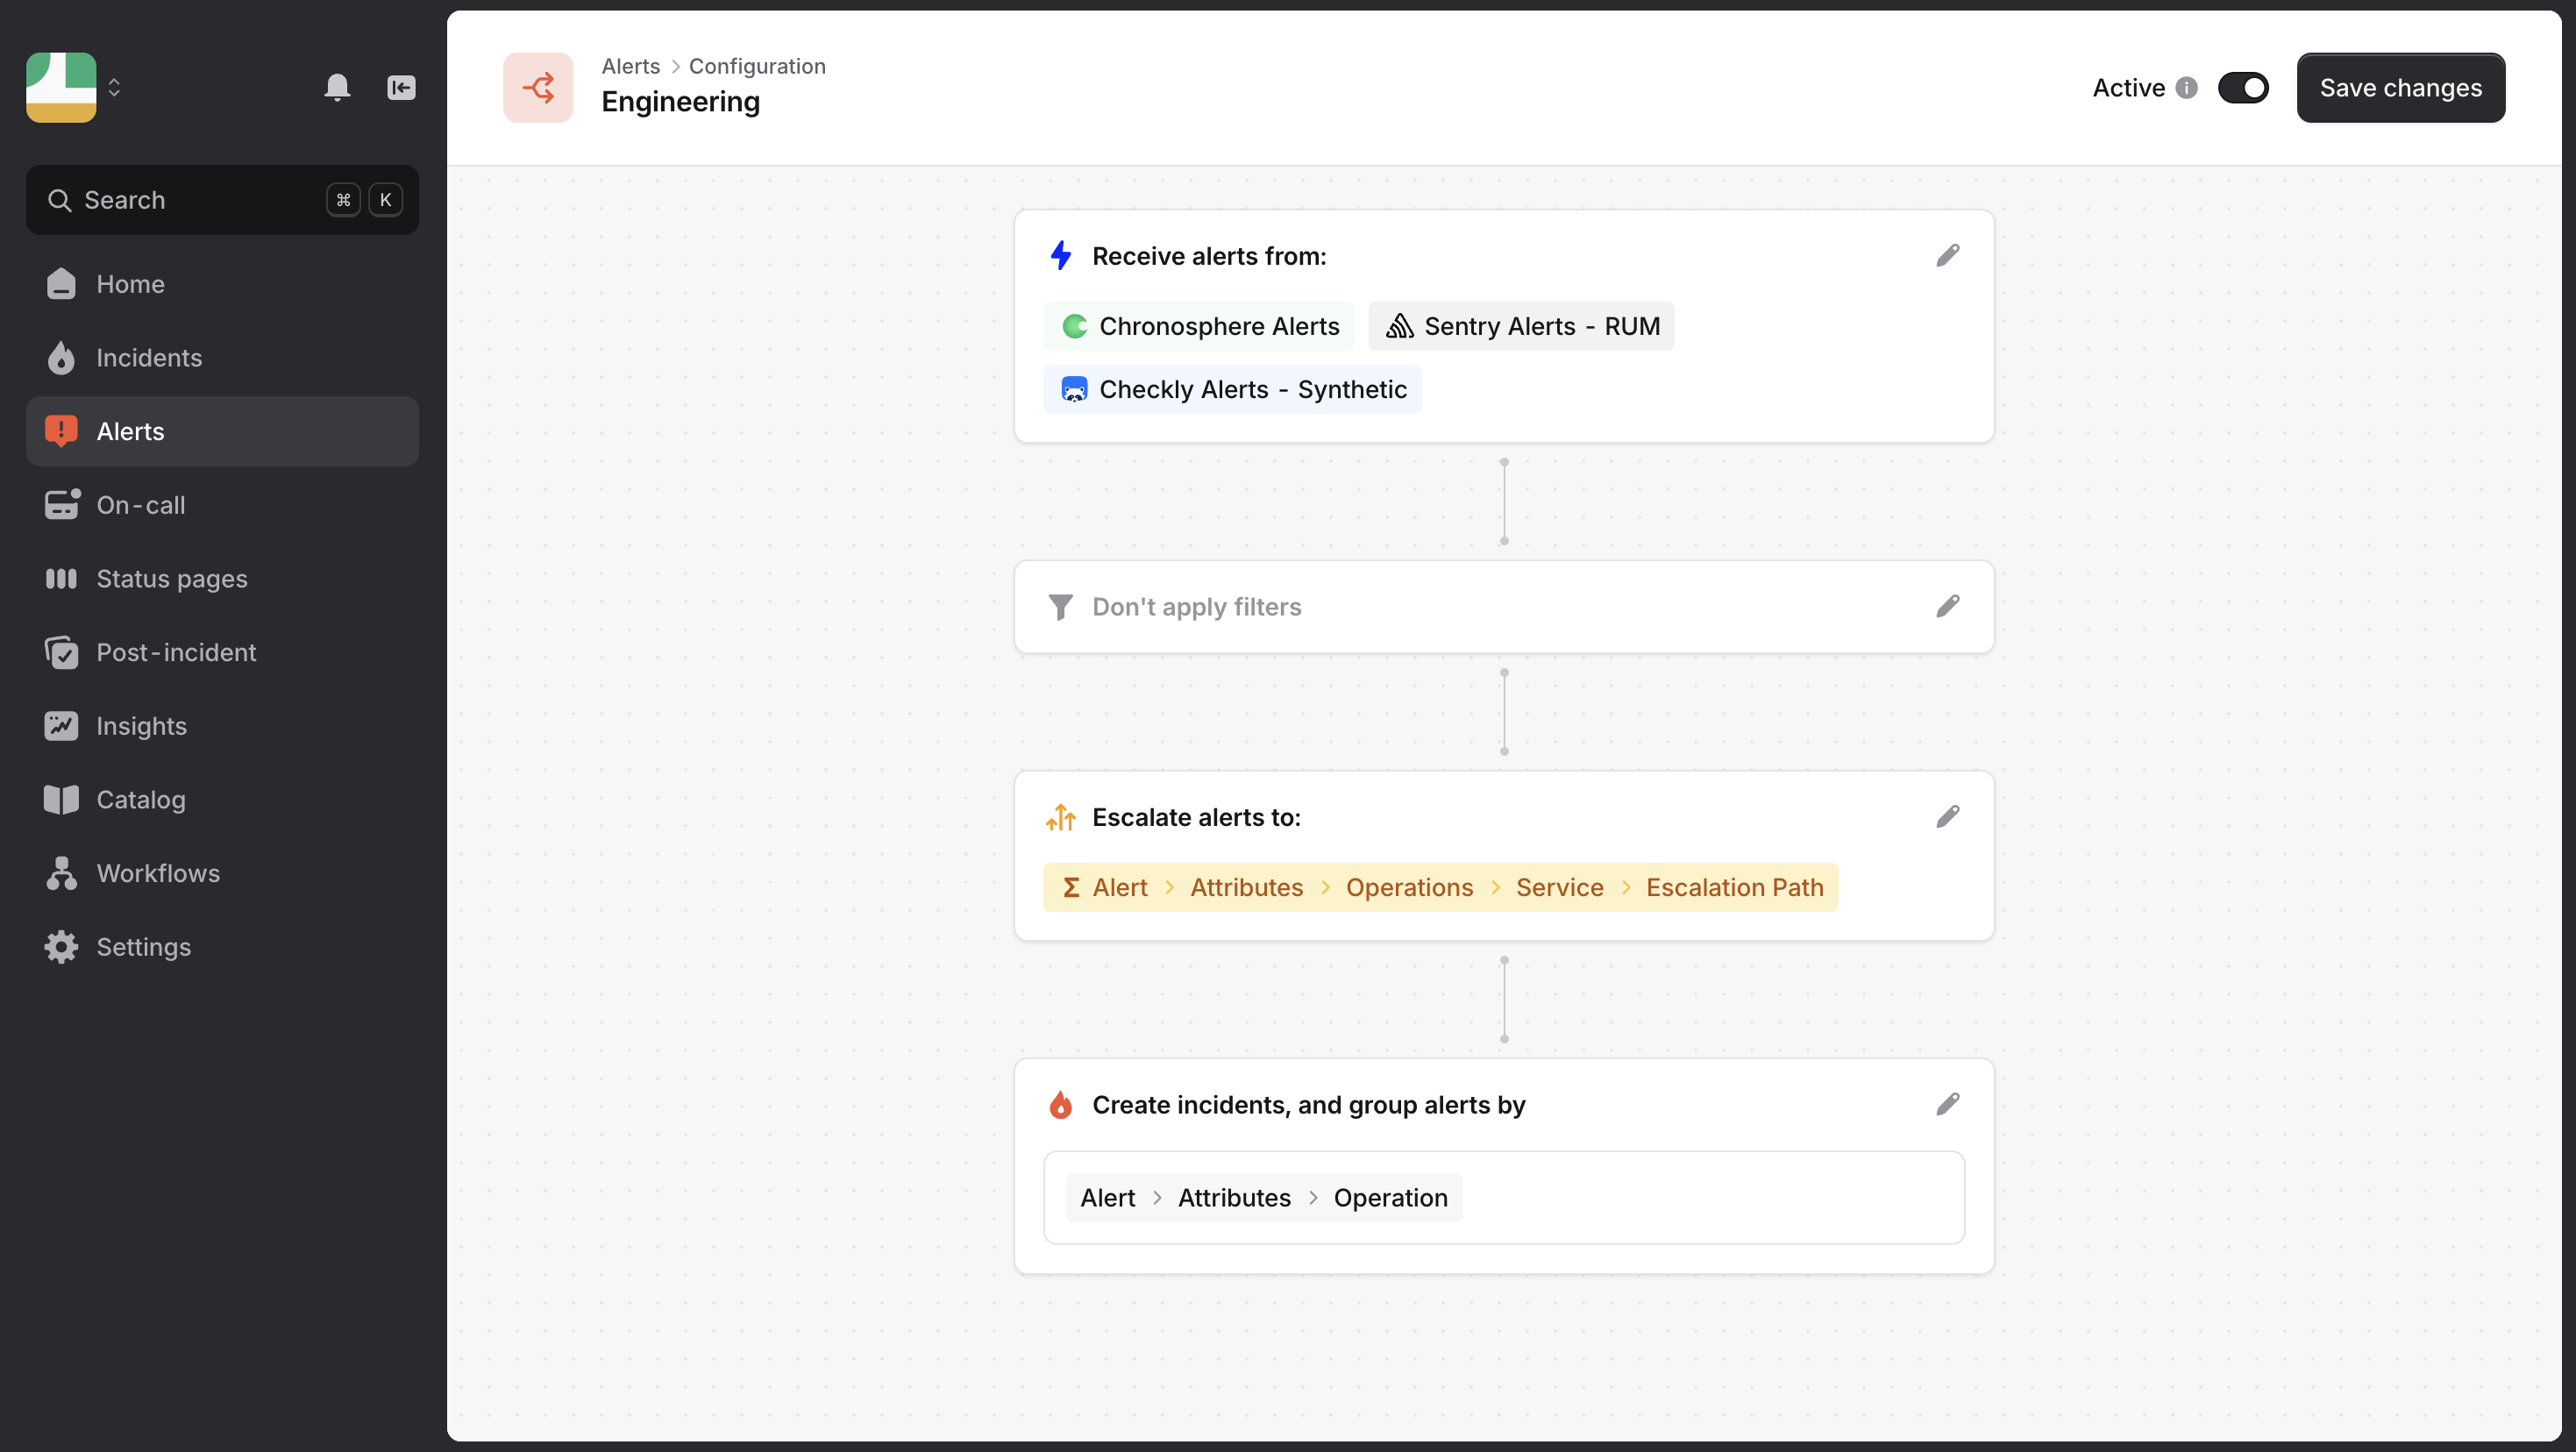
Task: Go to Workflows in the sidebar
Action: [158, 873]
